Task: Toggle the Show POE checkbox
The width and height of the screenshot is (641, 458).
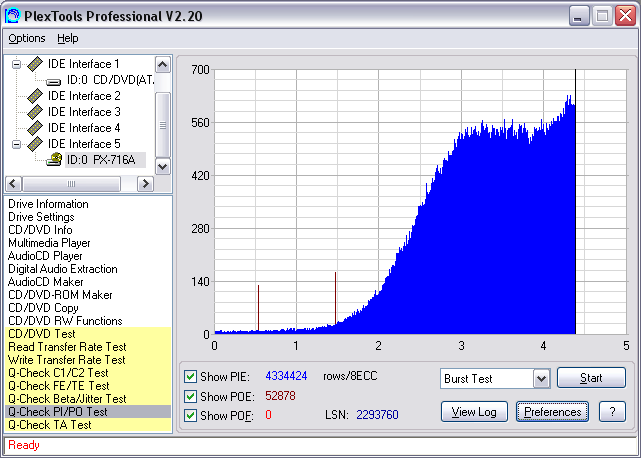Action: tap(190, 396)
